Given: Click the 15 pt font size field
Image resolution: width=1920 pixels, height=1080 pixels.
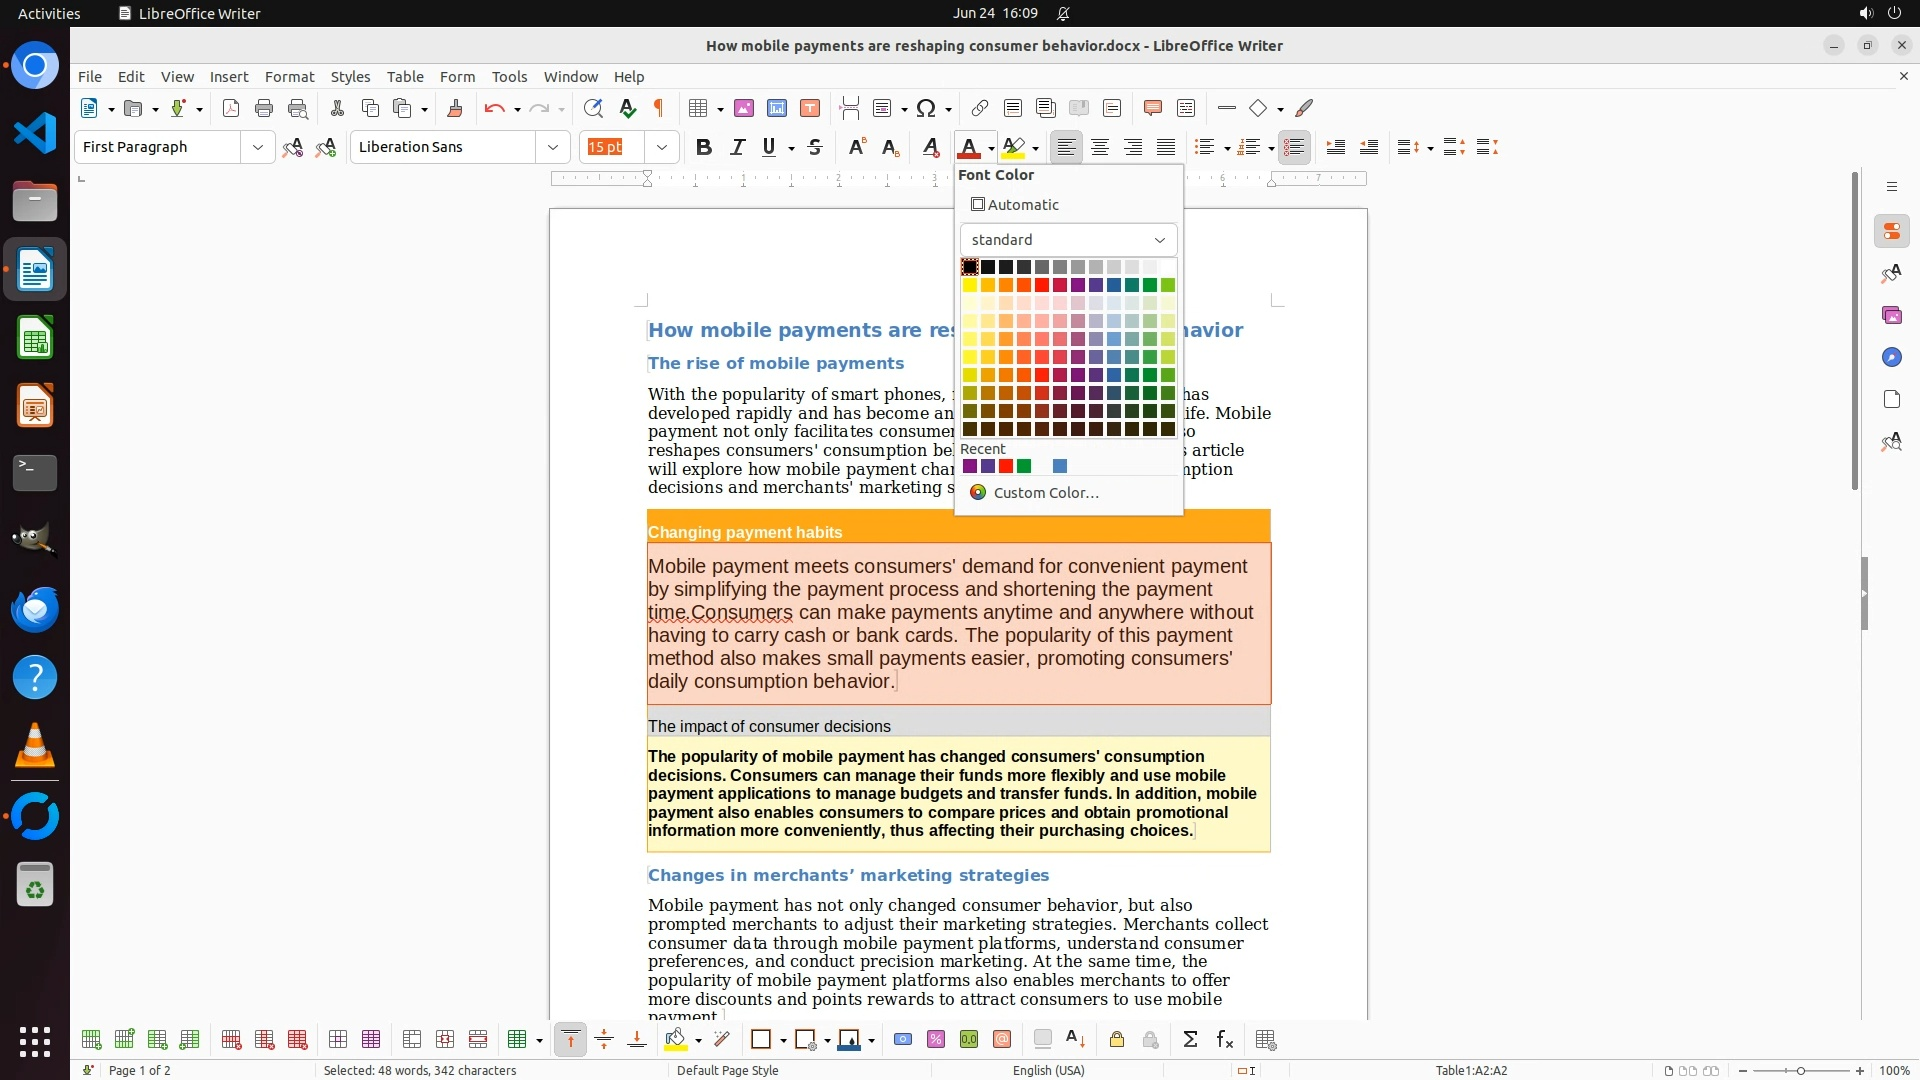Looking at the screenshot, I should pos(612,147).
